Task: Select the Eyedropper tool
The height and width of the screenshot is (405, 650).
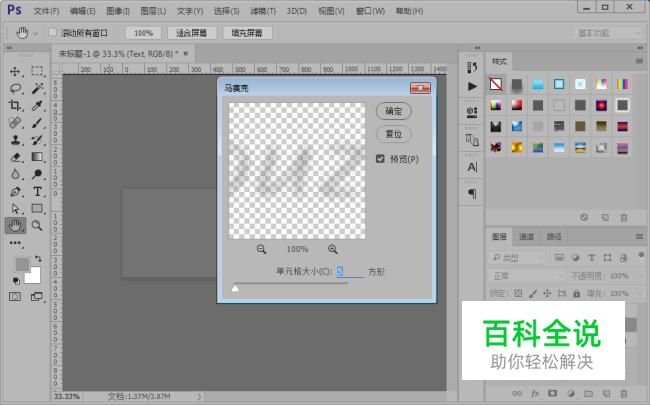Action: (37, 105)
